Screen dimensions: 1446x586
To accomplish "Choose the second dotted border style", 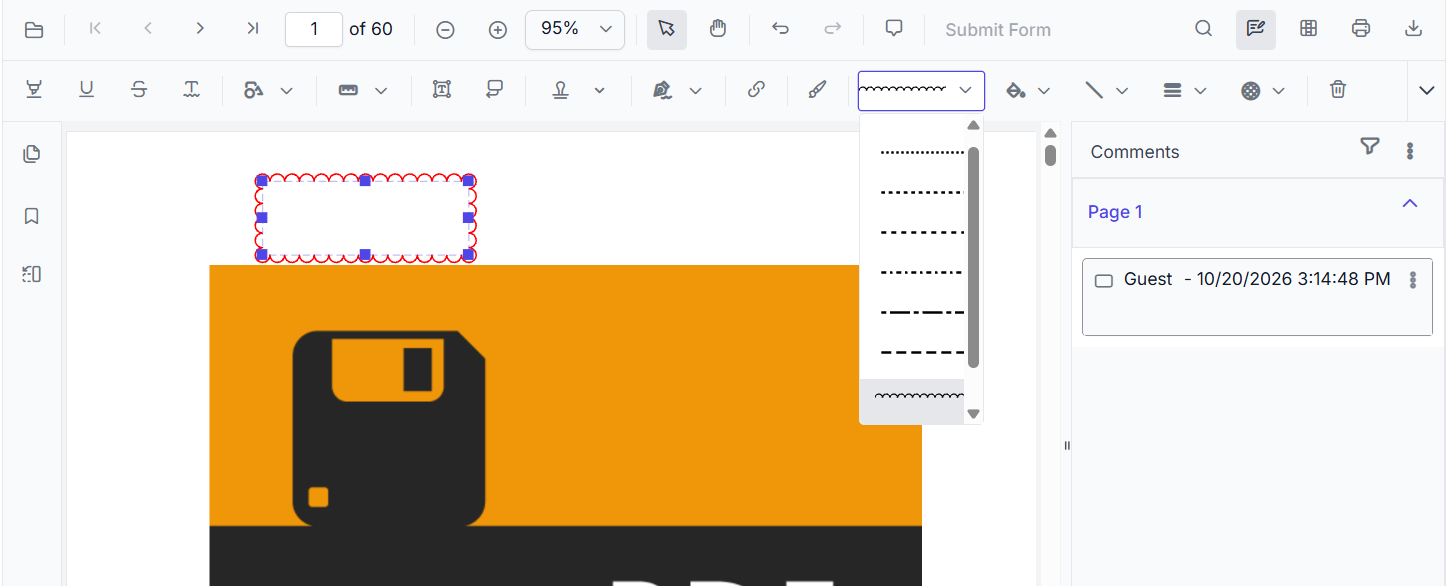I will 912,192.
